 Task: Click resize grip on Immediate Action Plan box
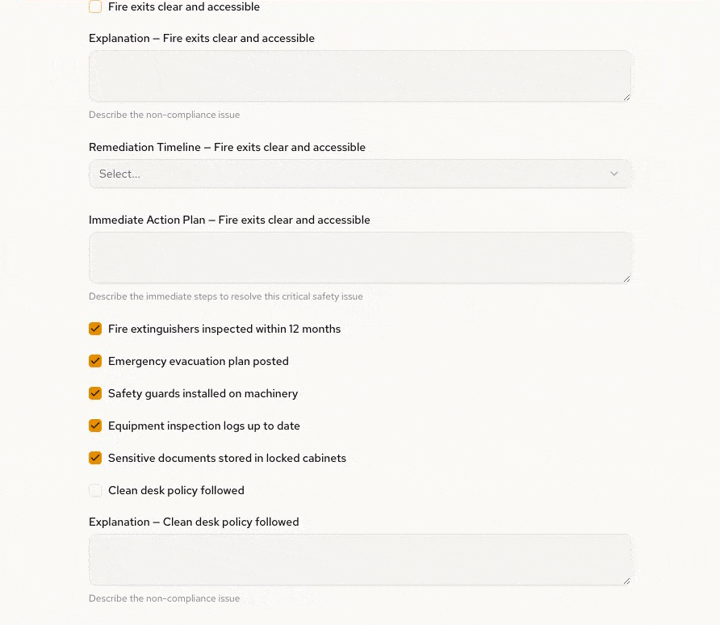627,279
